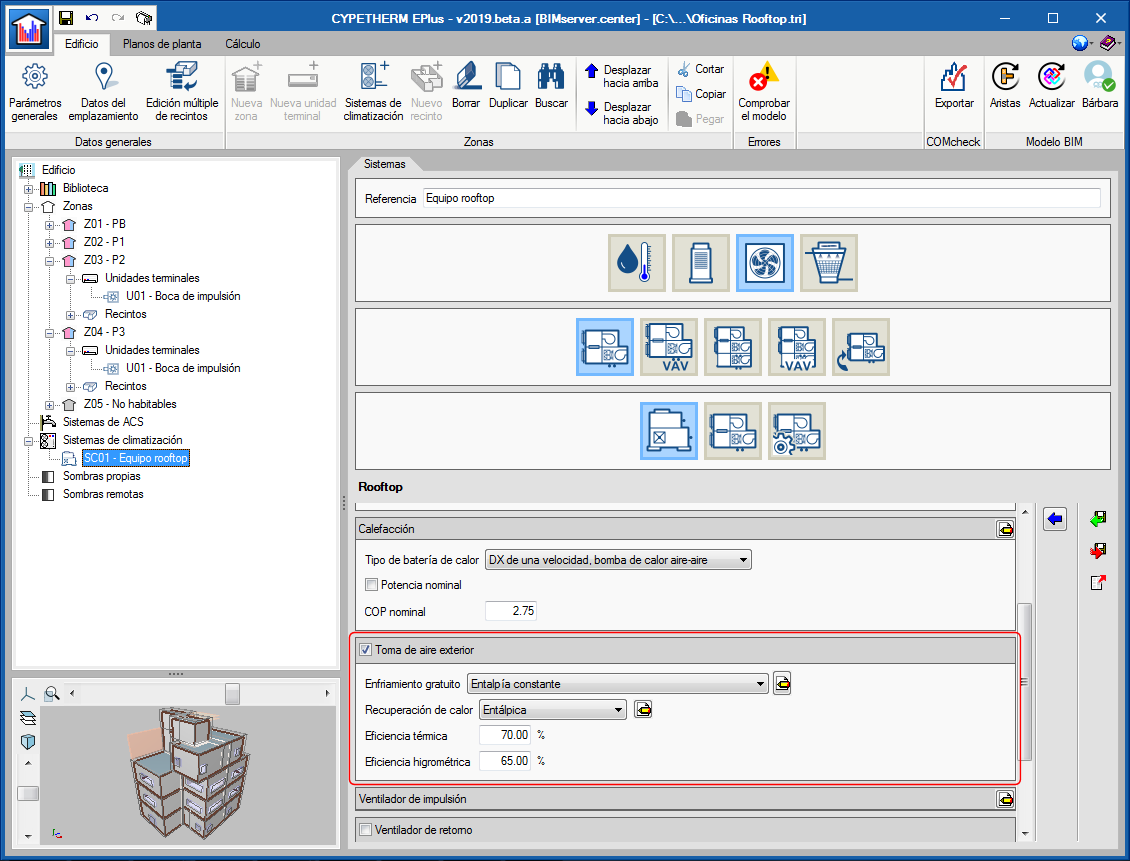
Task: Click Aristas icon
Action: (1005, 76)
